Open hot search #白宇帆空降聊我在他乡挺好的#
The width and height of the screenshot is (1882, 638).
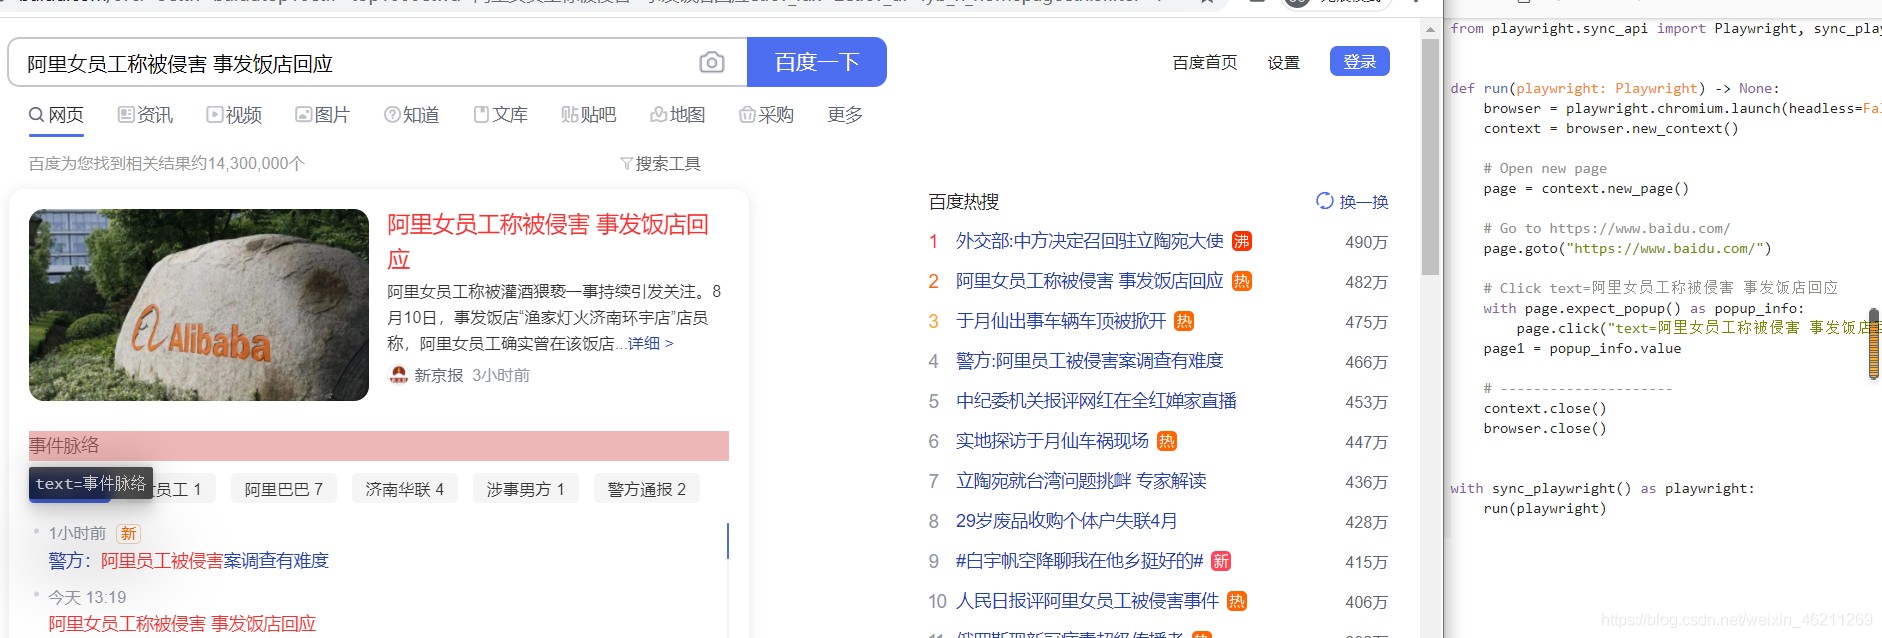[1080, 561]
